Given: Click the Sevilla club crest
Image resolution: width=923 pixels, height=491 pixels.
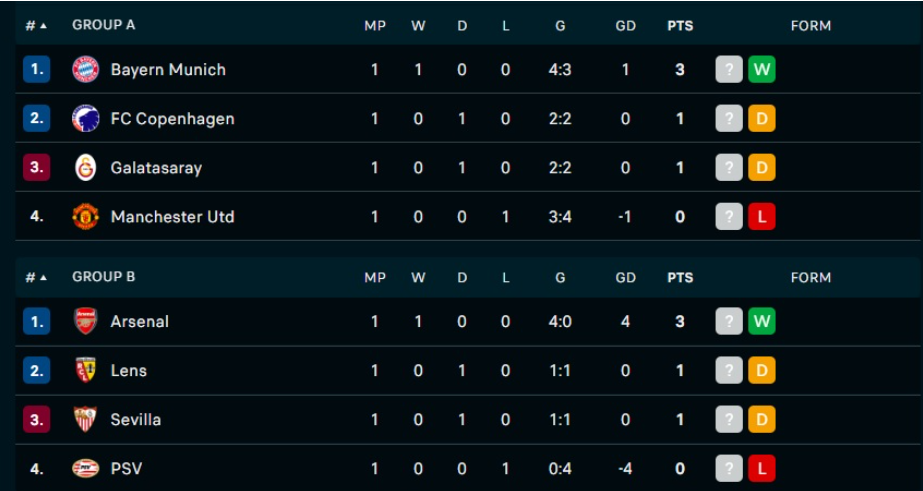Looking at the screenshot, I should (86, 419).
